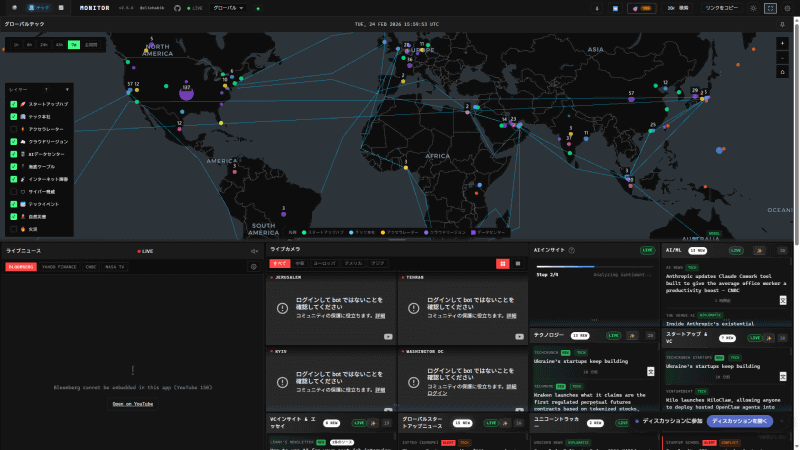Select BLOOMBERG news channel

pos(21,267)
